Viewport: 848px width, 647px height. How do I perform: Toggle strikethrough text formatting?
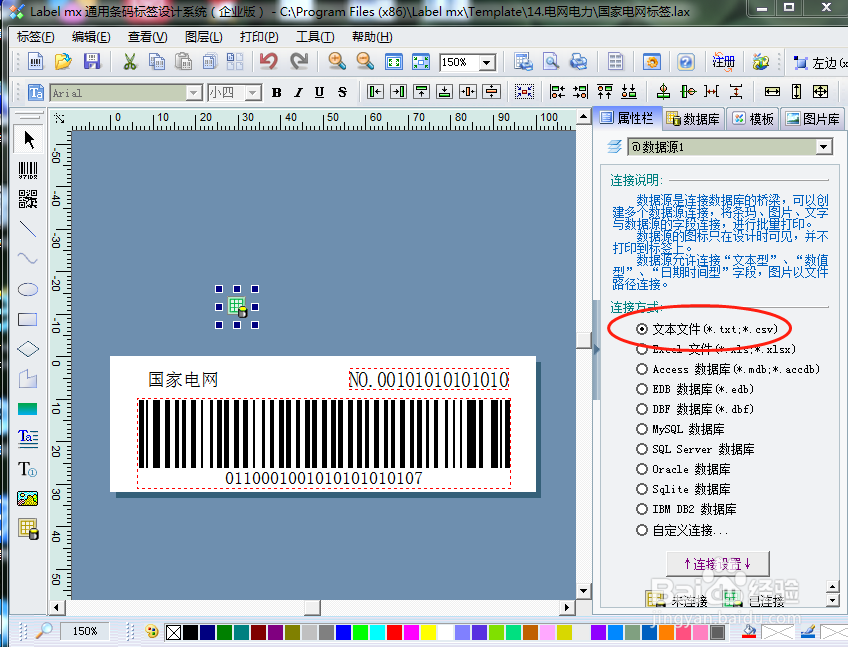(x=342, y=93)
